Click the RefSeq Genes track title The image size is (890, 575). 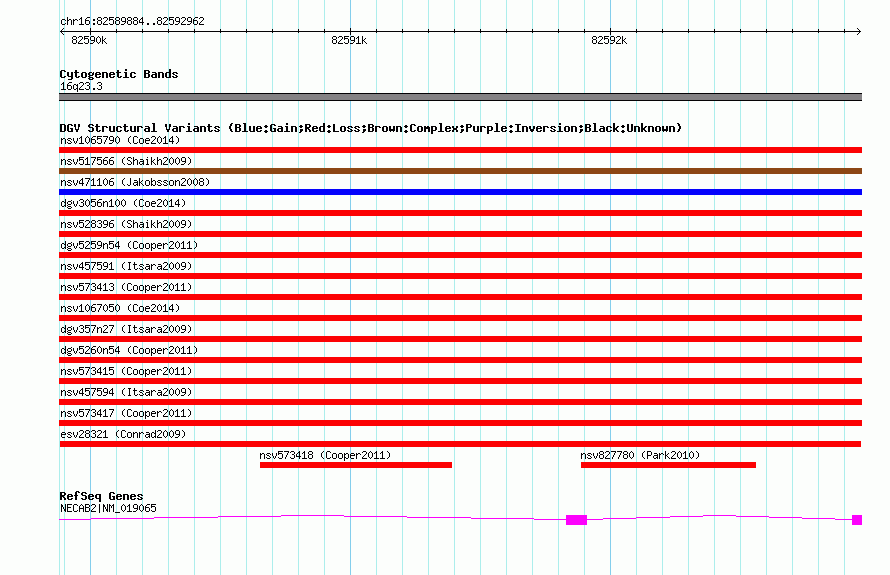[x=101, y=496]
